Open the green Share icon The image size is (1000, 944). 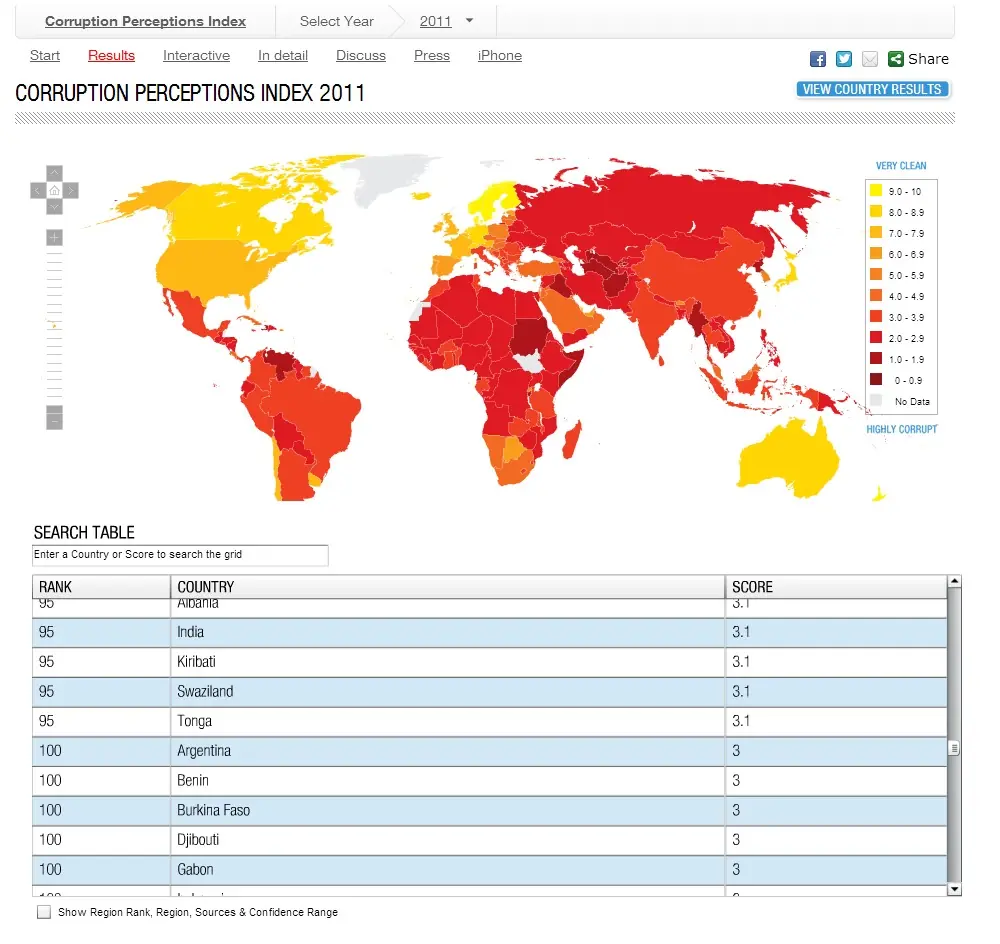click(x=895, y=59)
